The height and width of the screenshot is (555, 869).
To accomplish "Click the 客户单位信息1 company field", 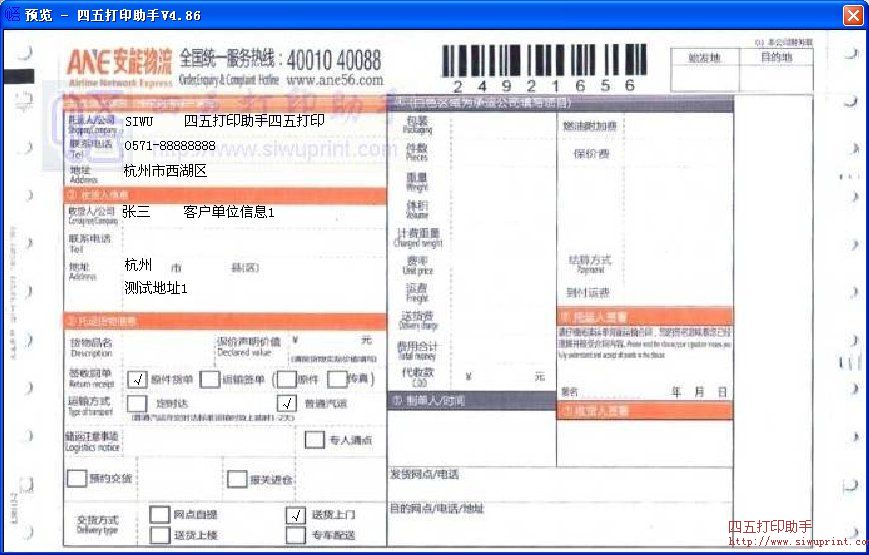I will [x=228, y=212].
